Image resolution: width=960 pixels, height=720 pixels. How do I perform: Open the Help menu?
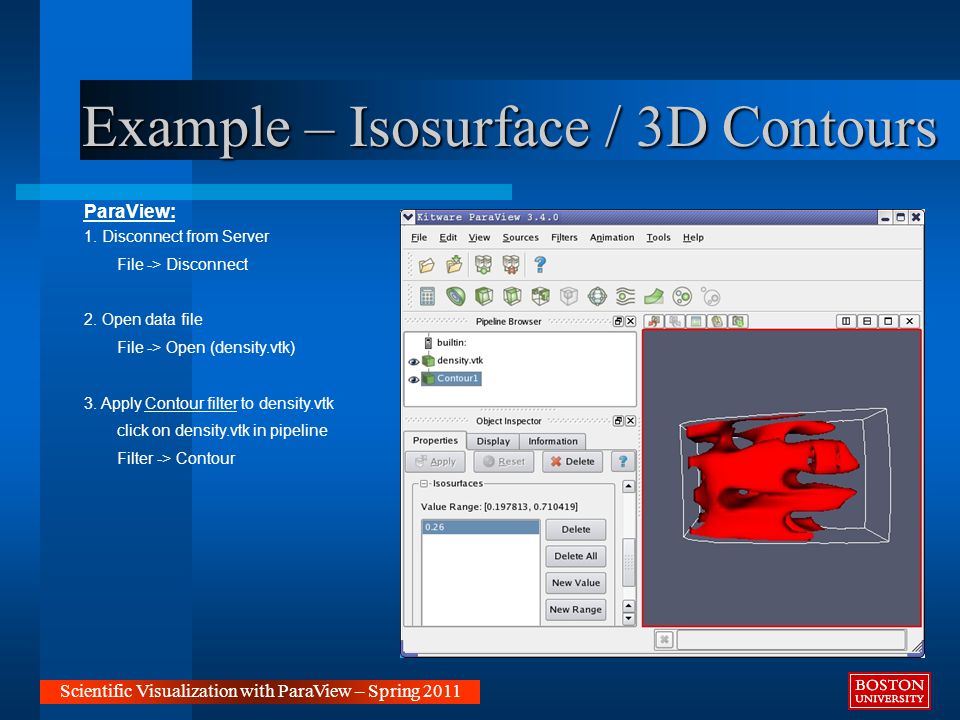[693, 238]
